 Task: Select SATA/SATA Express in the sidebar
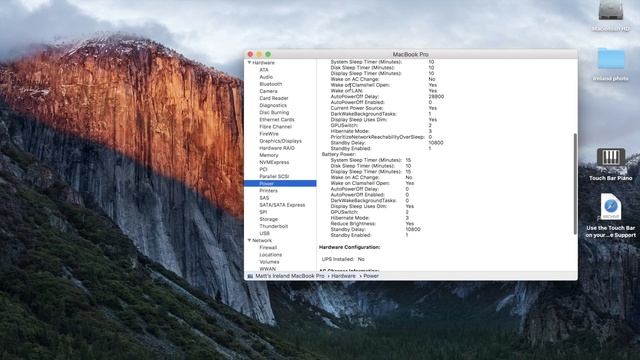tap(282, 205)
